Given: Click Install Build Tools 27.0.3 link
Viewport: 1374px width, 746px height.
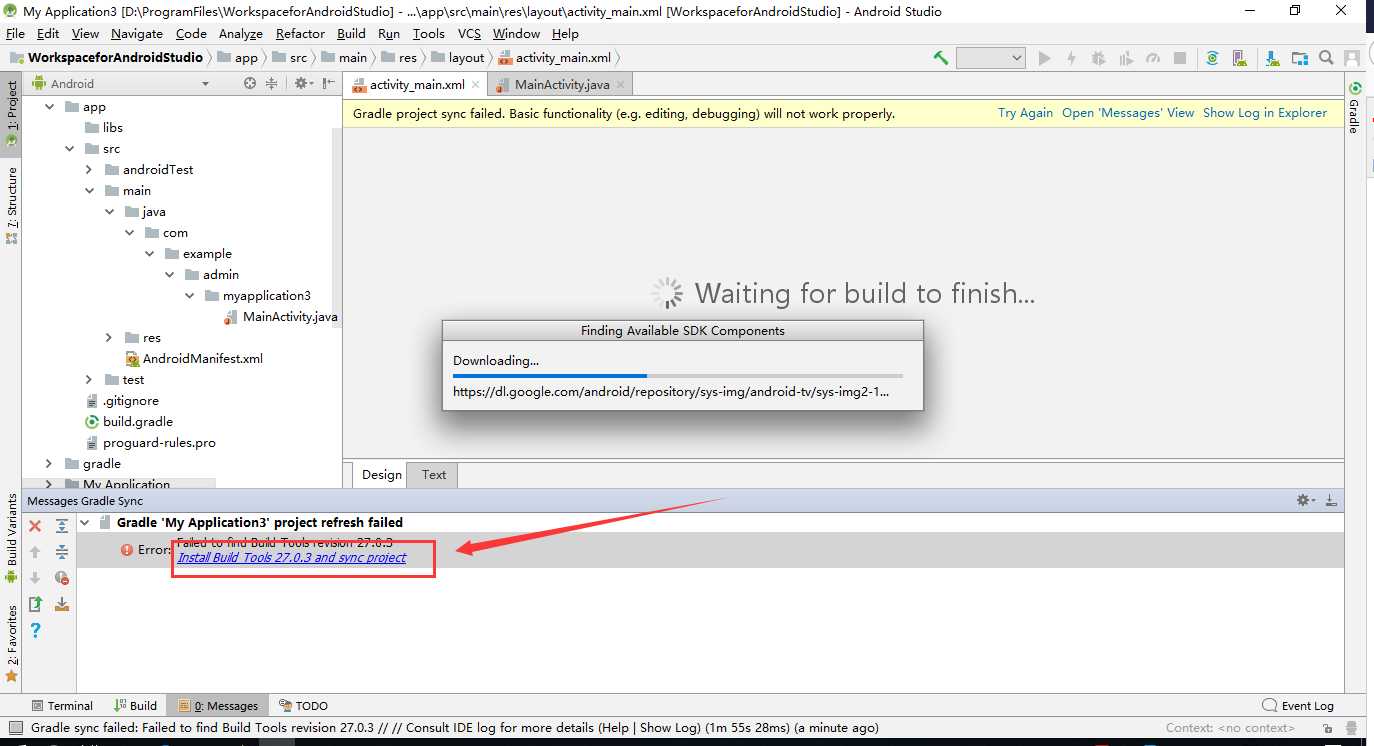Looking at the screenshot, I should [x=291, y=558].
